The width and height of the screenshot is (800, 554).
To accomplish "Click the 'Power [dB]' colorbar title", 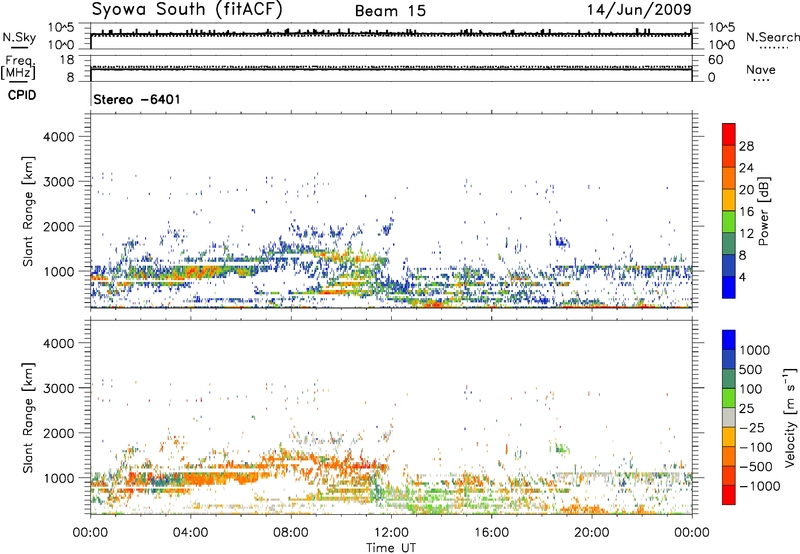I will click(x=764, y=211).
